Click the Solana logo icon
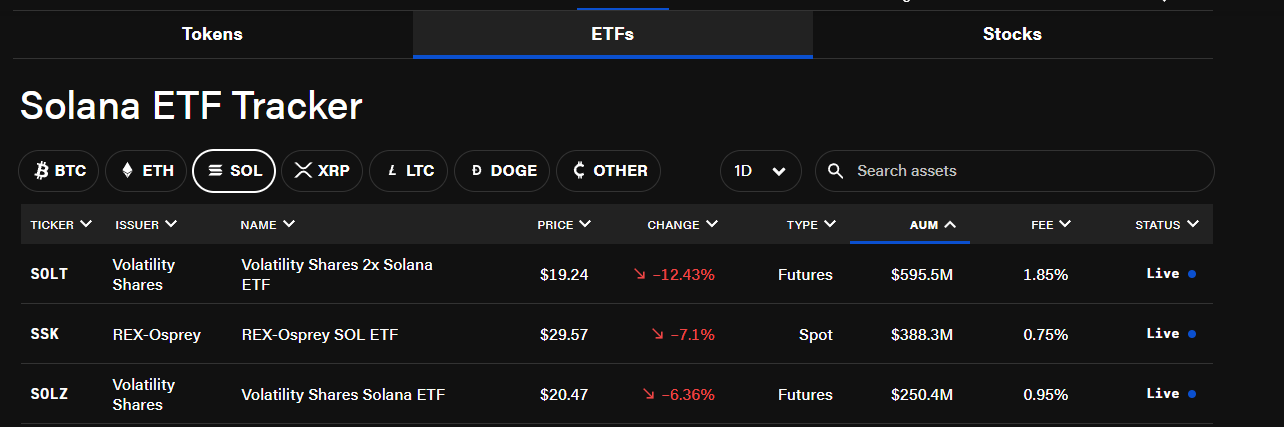 point(215,171)
